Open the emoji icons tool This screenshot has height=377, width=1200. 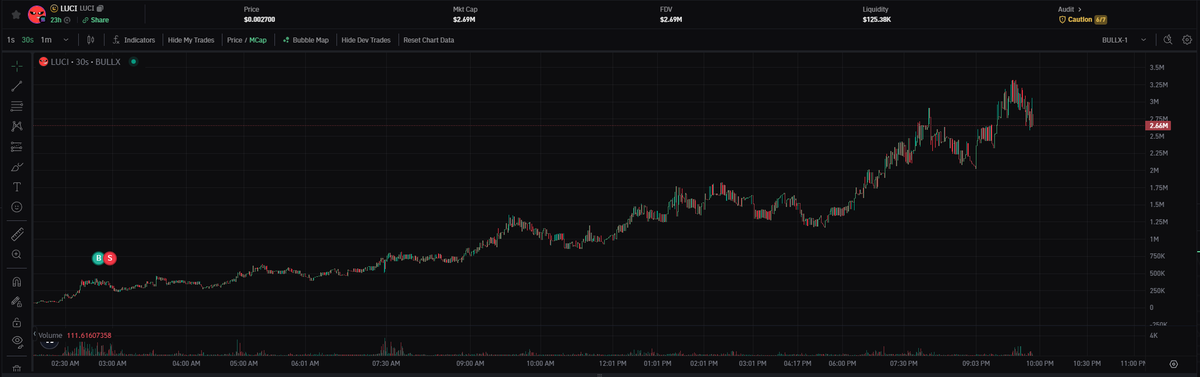tap(17, 207)
